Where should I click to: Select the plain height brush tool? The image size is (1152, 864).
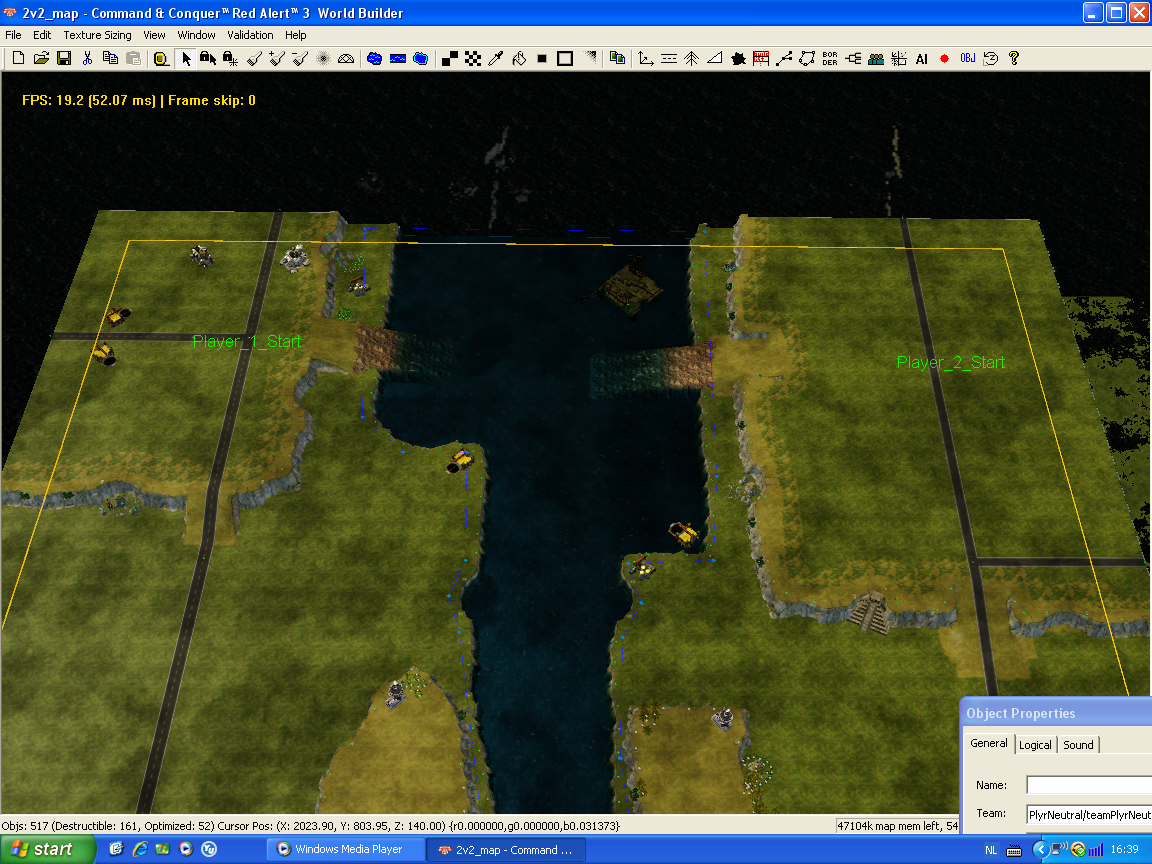tap(254, 58)
